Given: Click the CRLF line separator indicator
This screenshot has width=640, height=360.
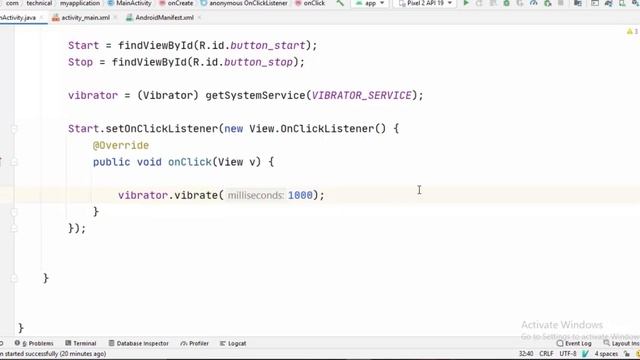Looking at the screenshot, I should tap(546, 353).
